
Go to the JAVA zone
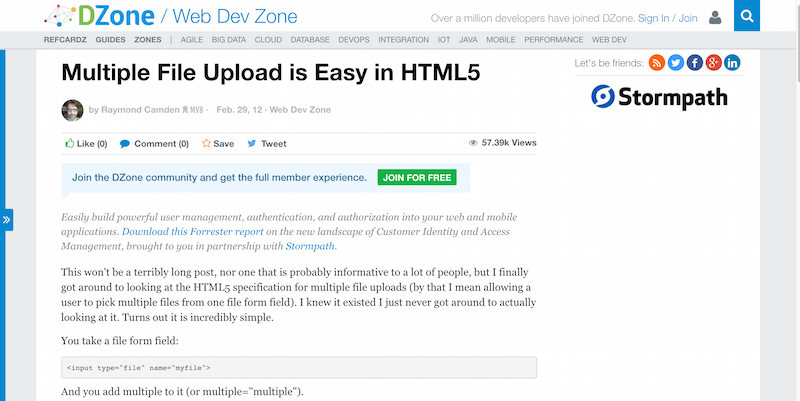point(468,39)
